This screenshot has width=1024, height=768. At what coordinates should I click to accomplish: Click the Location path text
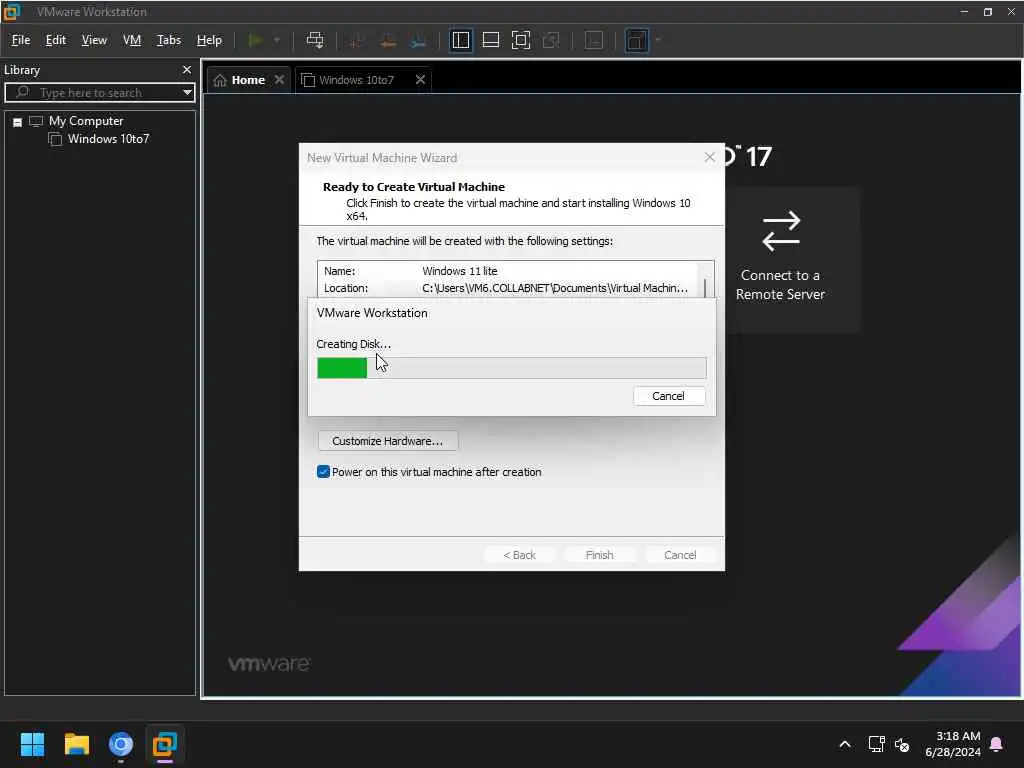[x=554, y=288]
